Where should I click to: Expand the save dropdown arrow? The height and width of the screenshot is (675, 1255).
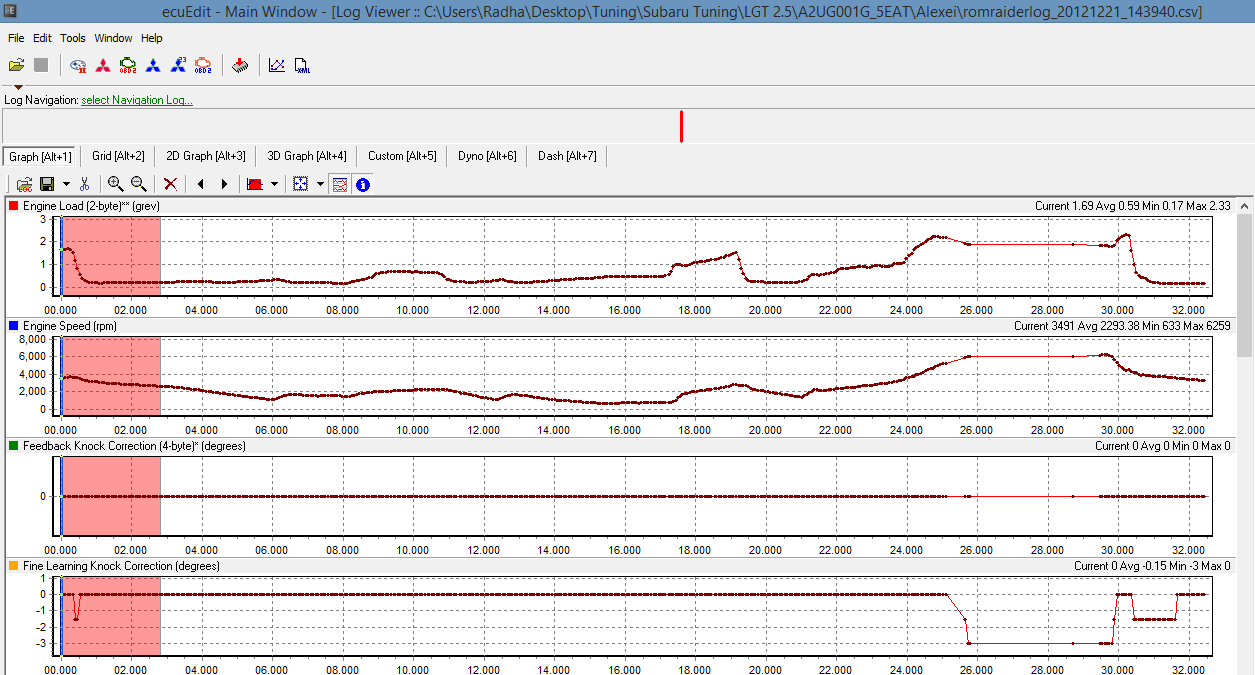pyautogui.click(x=66, y=184)
